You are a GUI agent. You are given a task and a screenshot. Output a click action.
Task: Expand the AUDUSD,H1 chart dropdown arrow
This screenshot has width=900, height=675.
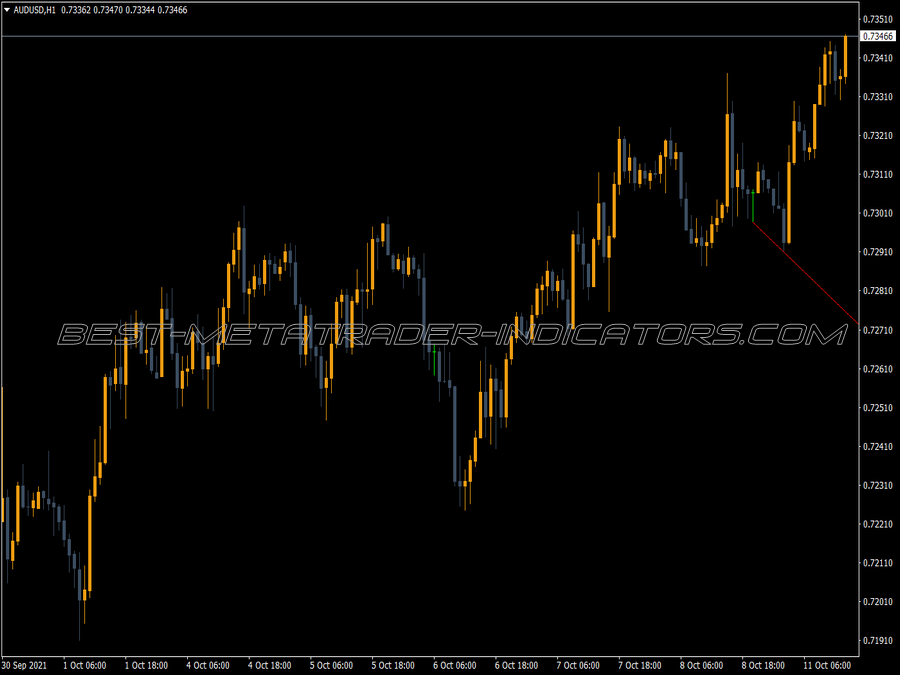click(x=9, y=8)
